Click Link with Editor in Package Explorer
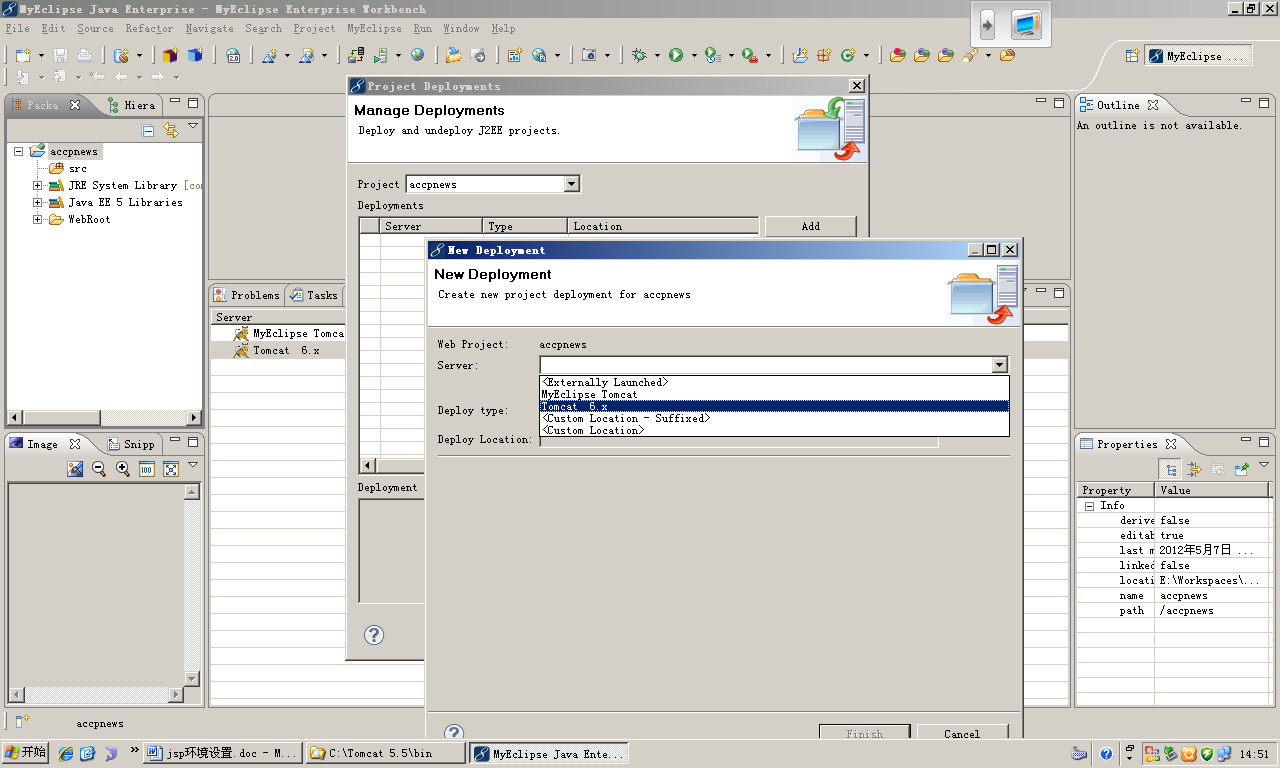The width and height of the screenshot is (1280, 768). pyautogui.click(x=171, y=130)
